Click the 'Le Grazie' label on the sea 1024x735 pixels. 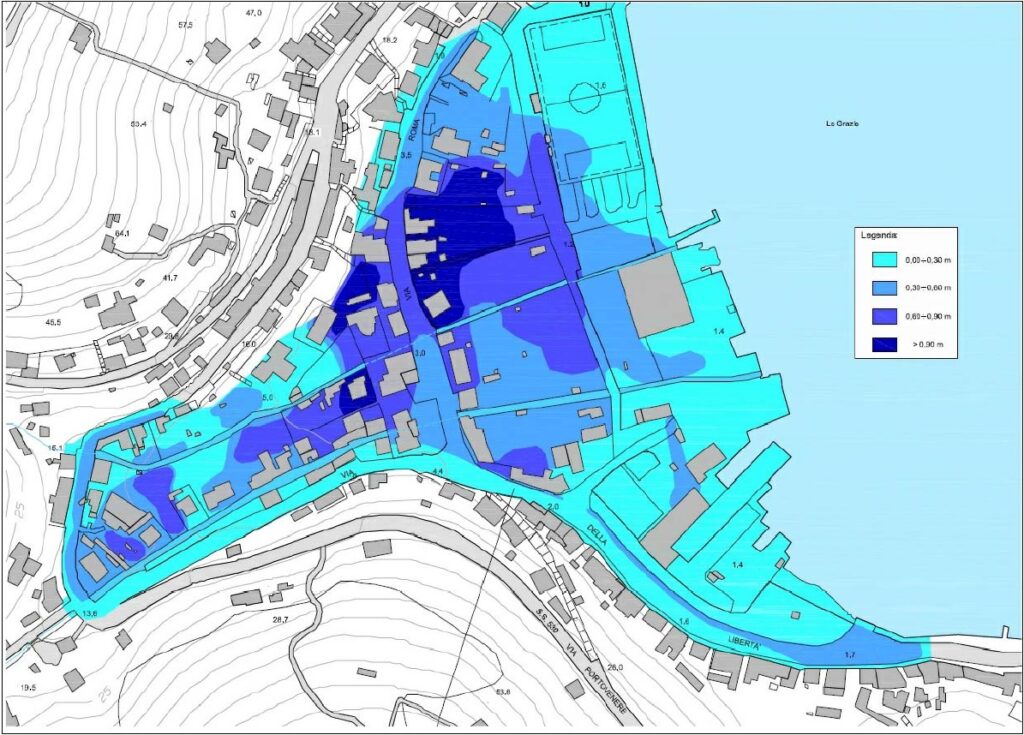click(x=842, y=123)
